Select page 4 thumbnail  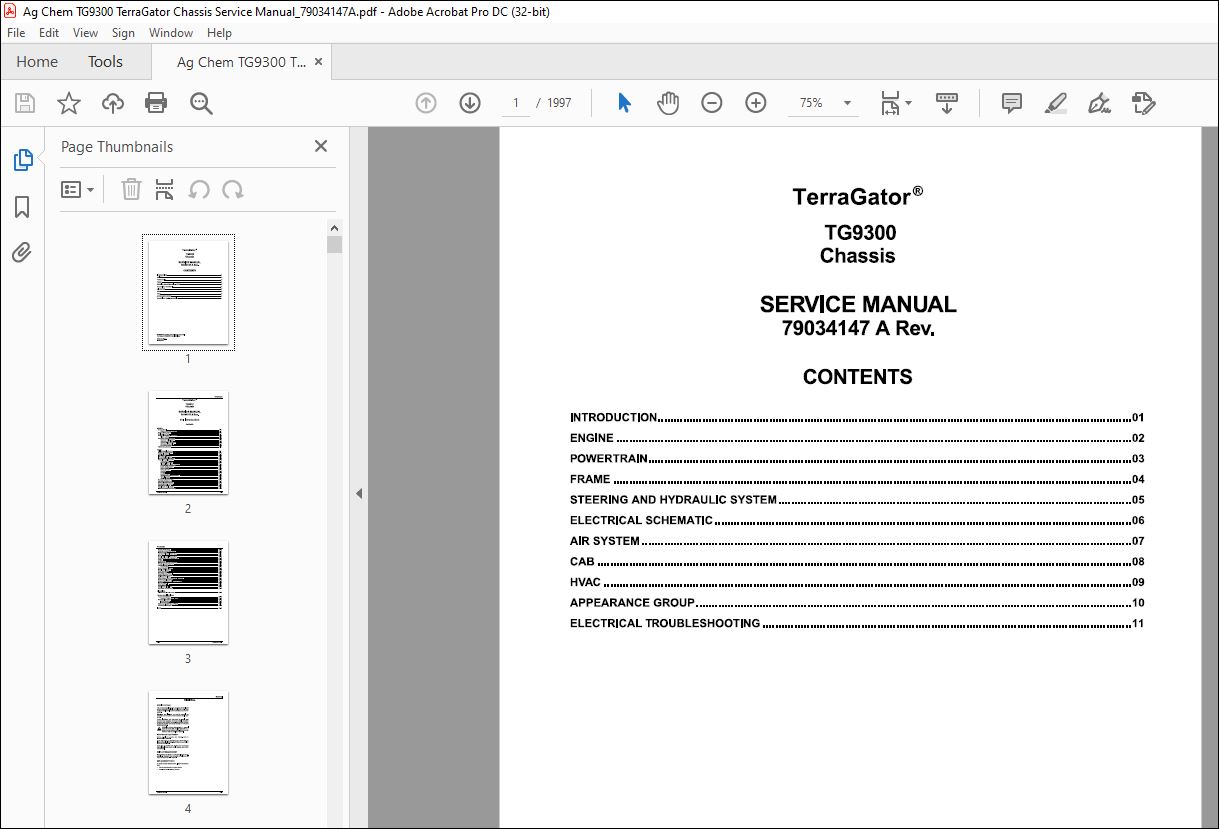click(188, 742)
